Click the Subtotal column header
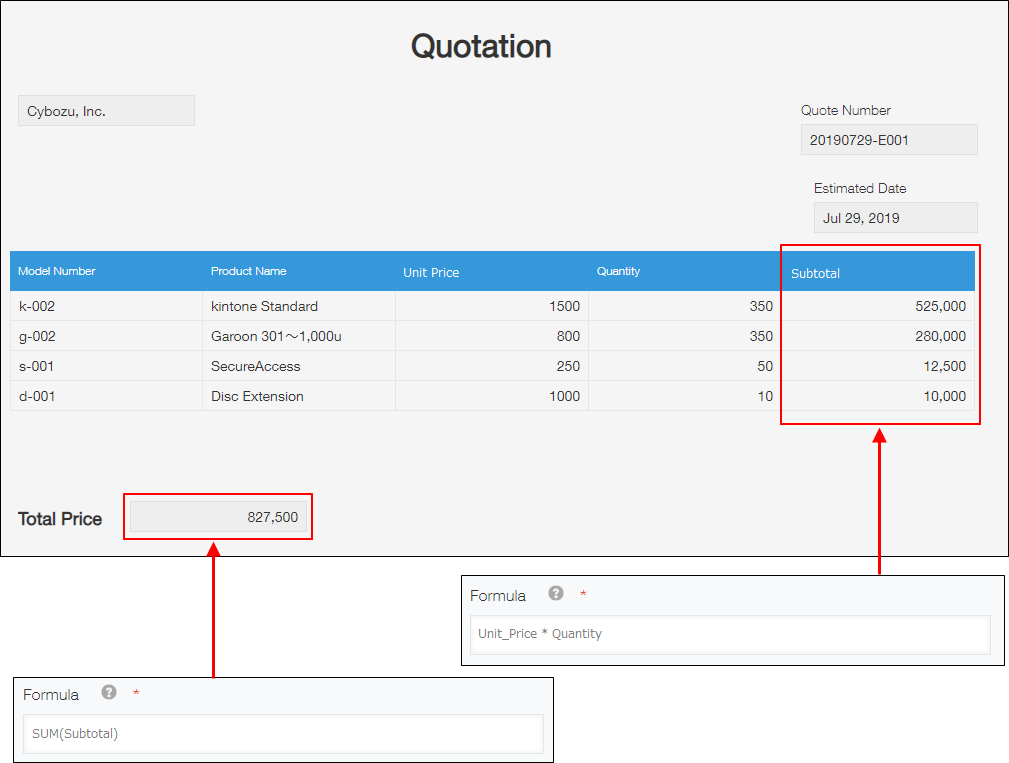 815,271
